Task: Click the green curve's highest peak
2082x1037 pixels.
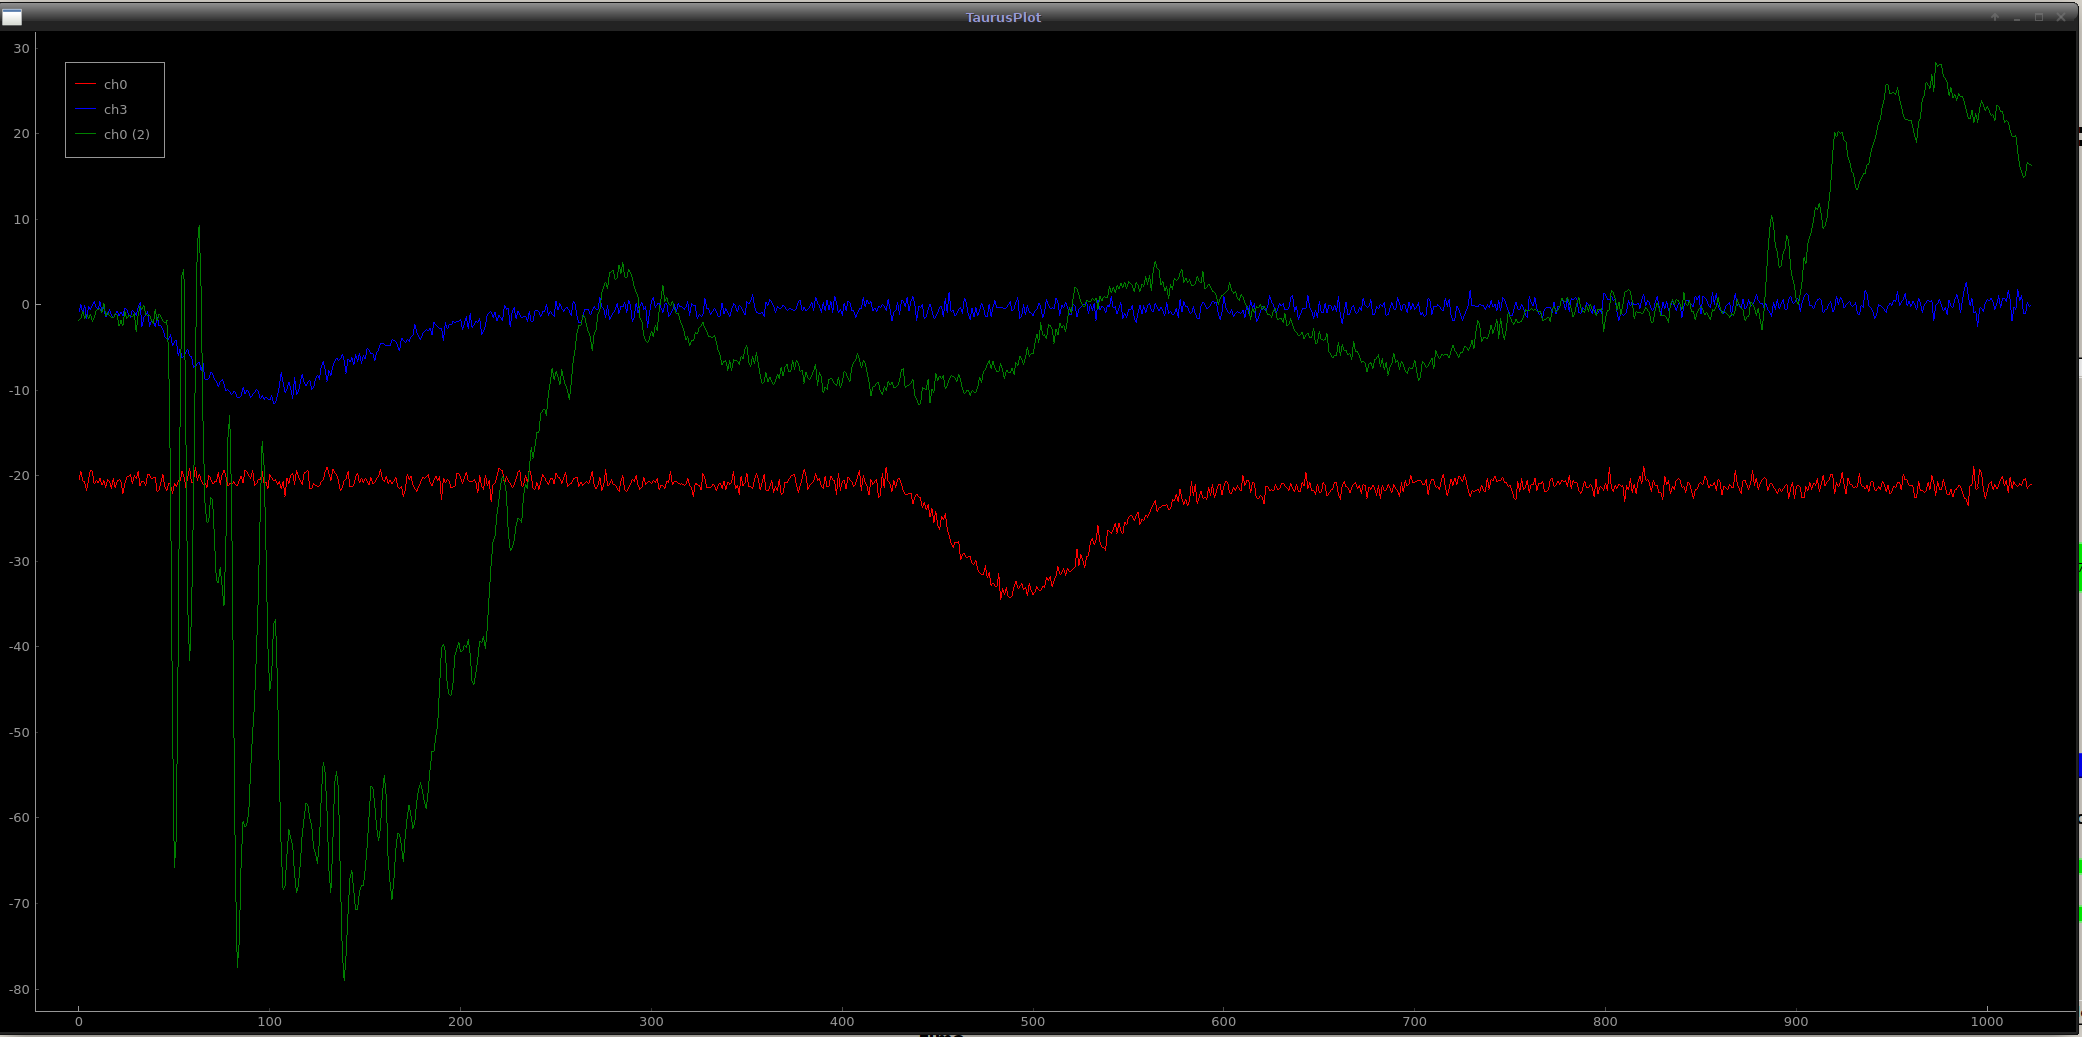Action: pos(1938,65)
